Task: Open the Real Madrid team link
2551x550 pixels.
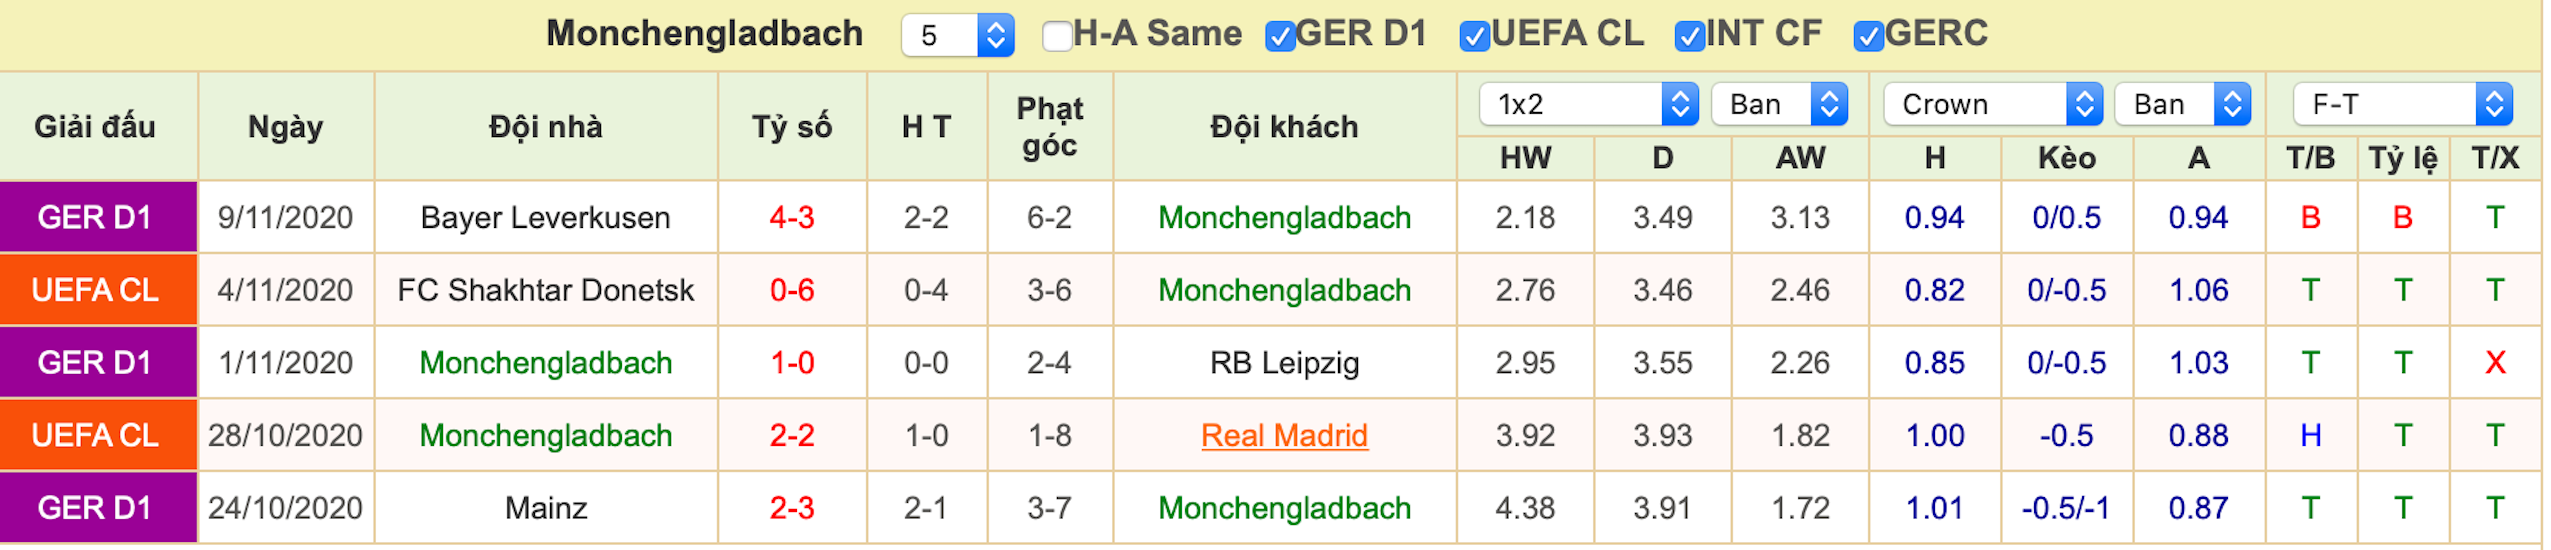Action: (x=1283, y=436)
